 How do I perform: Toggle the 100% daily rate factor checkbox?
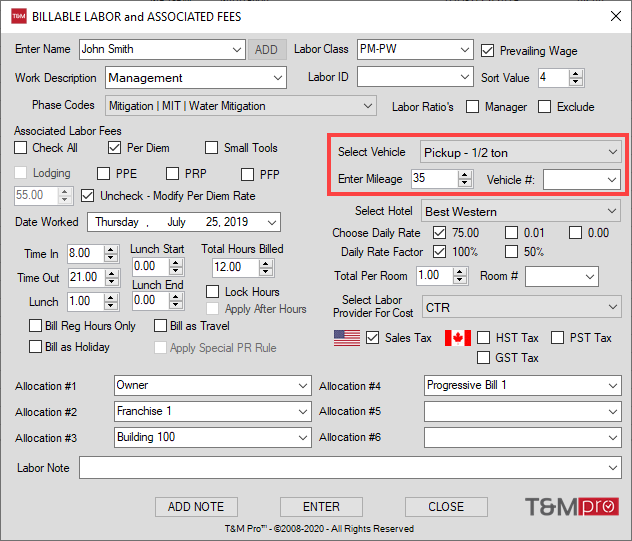439,252
